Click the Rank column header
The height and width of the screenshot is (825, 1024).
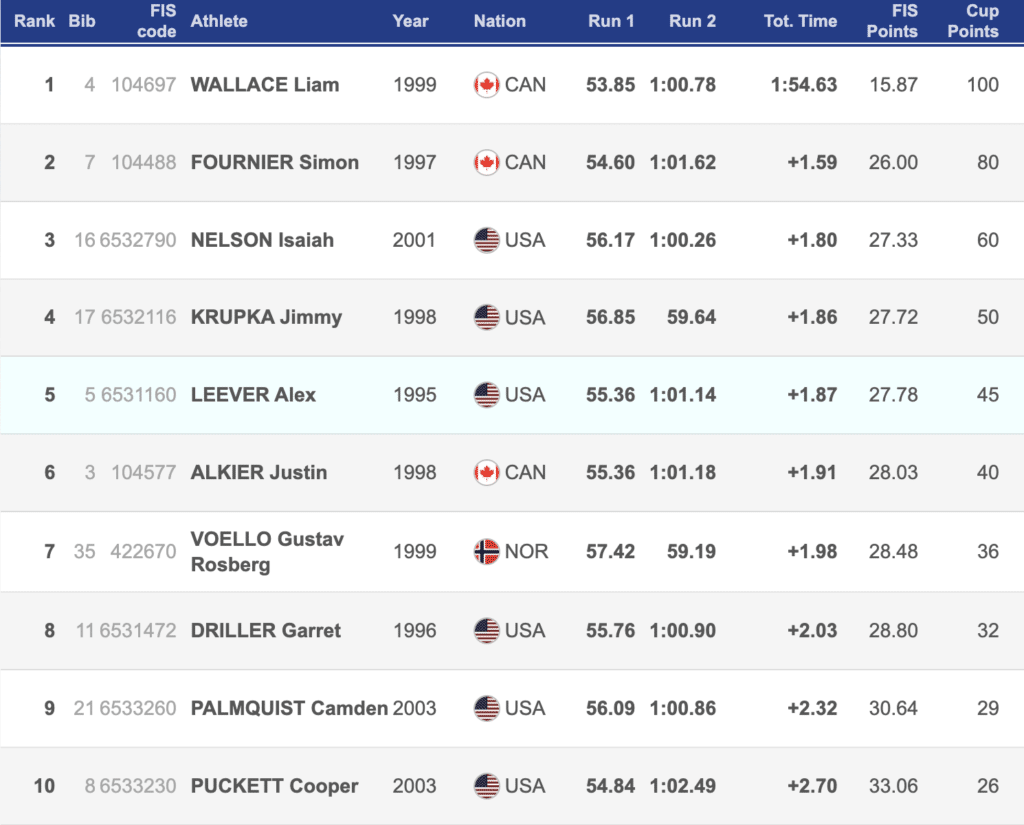click(35, 21)
